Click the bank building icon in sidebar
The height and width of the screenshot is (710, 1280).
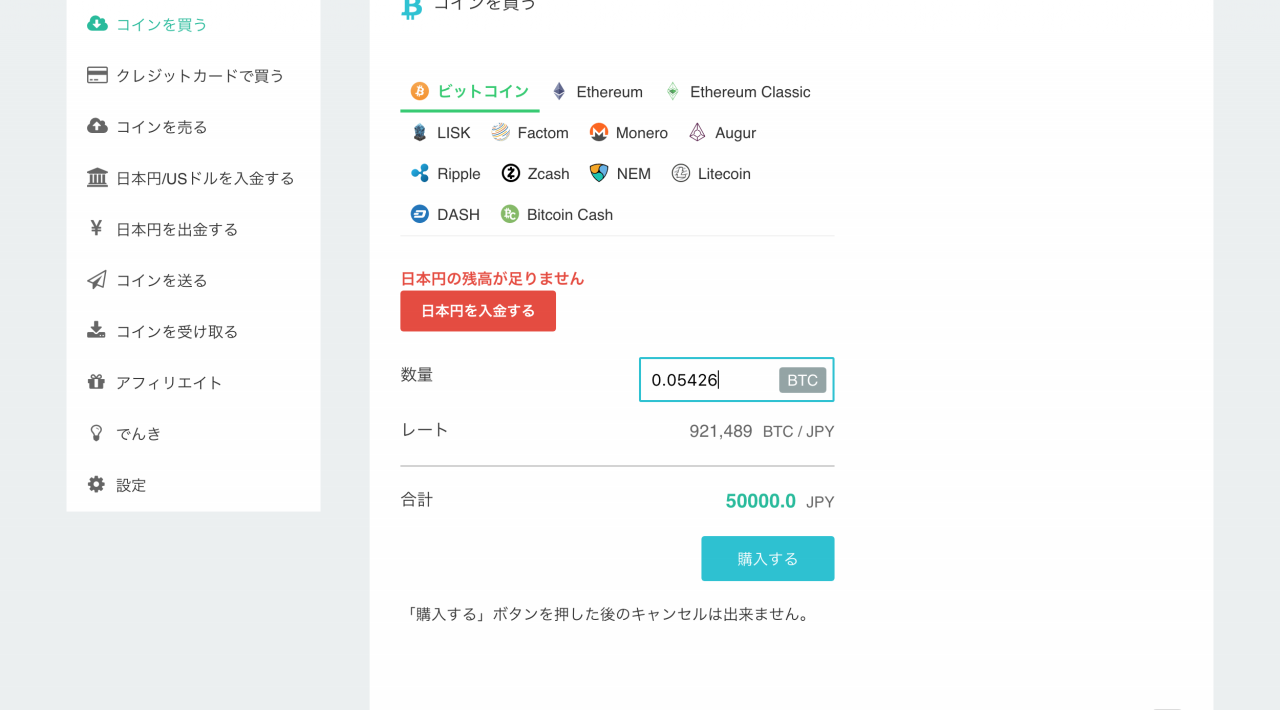click(97, 178)
